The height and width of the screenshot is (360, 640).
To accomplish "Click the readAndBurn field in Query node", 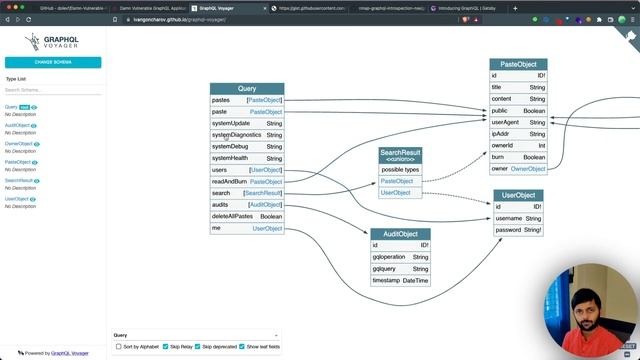I will point(247,182).
